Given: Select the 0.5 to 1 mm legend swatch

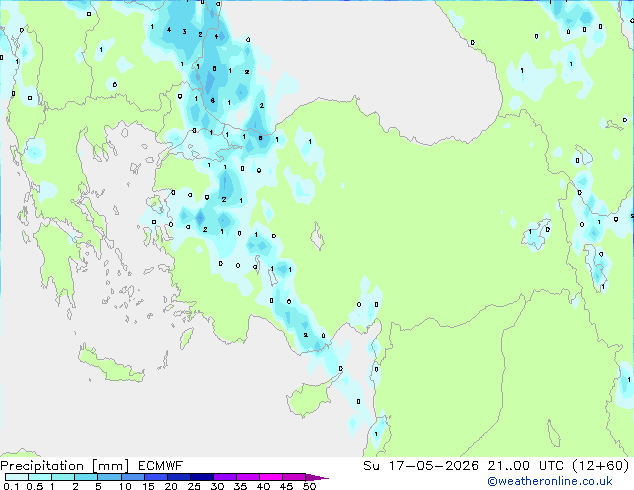Looking at the screenshot, I should 40,477.
